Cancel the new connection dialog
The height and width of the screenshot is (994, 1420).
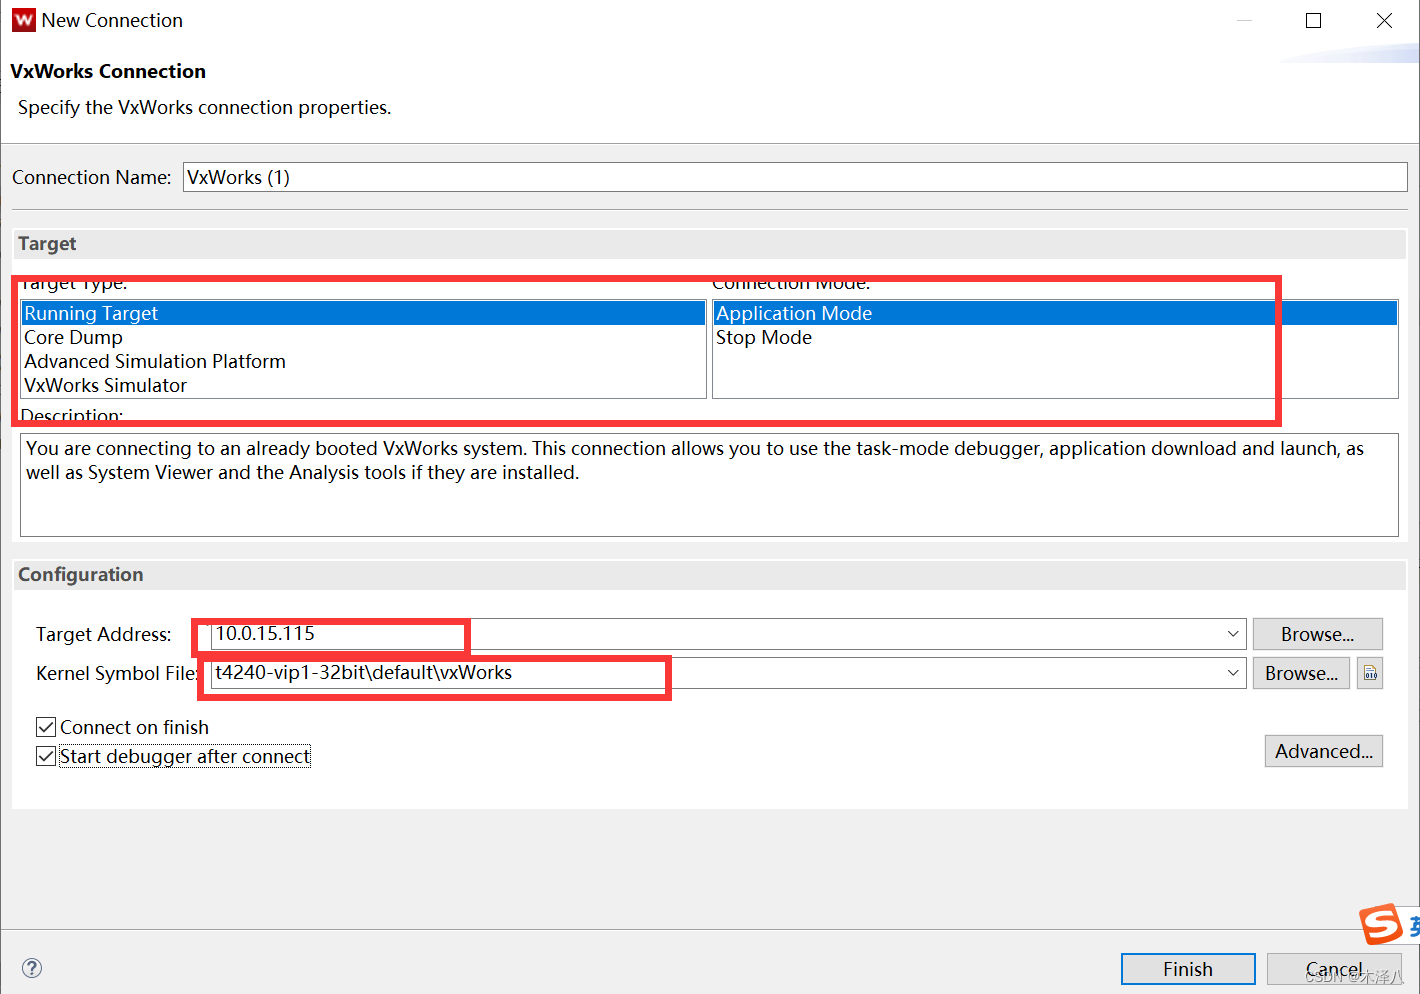(x=1334, y=968)
